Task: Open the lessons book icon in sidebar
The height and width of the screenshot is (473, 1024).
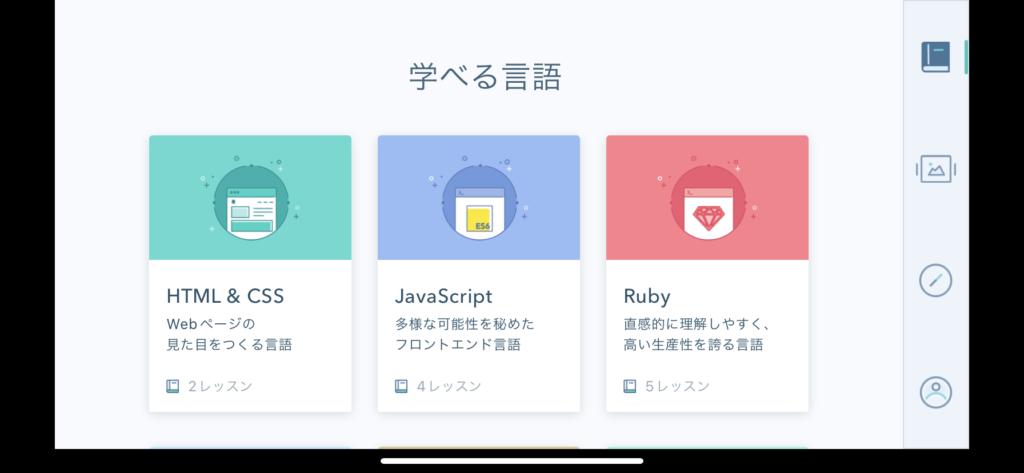Action: tap(935, 57)
